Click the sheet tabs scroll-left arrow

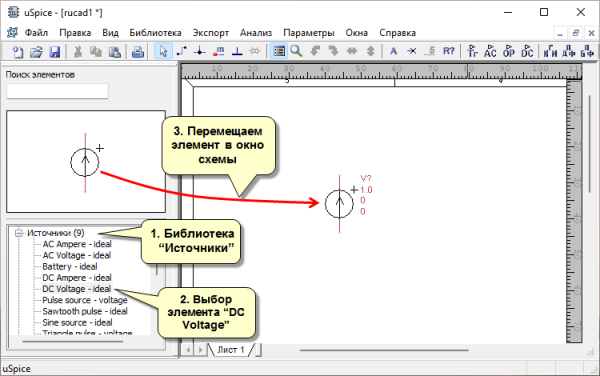(x=188, y=350)
